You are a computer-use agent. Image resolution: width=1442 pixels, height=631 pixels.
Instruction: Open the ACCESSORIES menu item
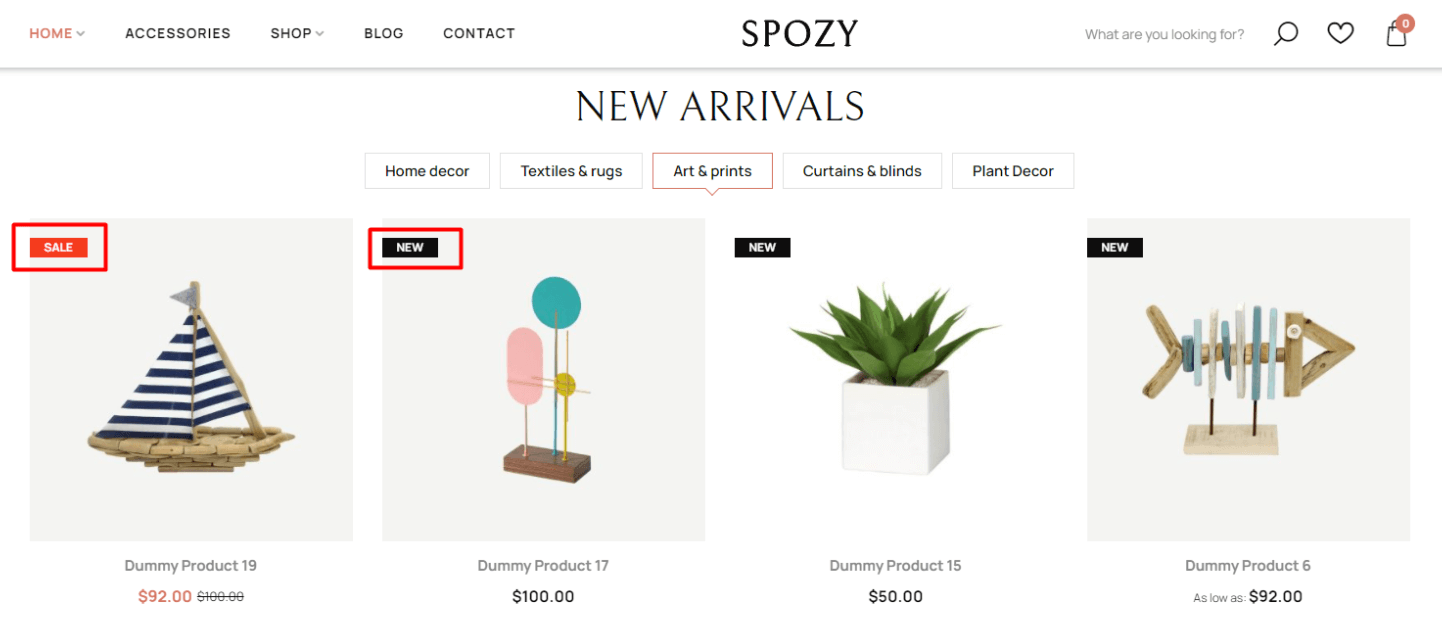pos(178,34)
